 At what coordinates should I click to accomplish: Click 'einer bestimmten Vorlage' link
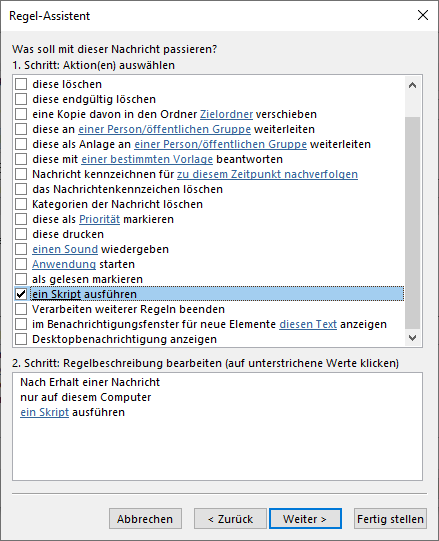pos(147,159)
